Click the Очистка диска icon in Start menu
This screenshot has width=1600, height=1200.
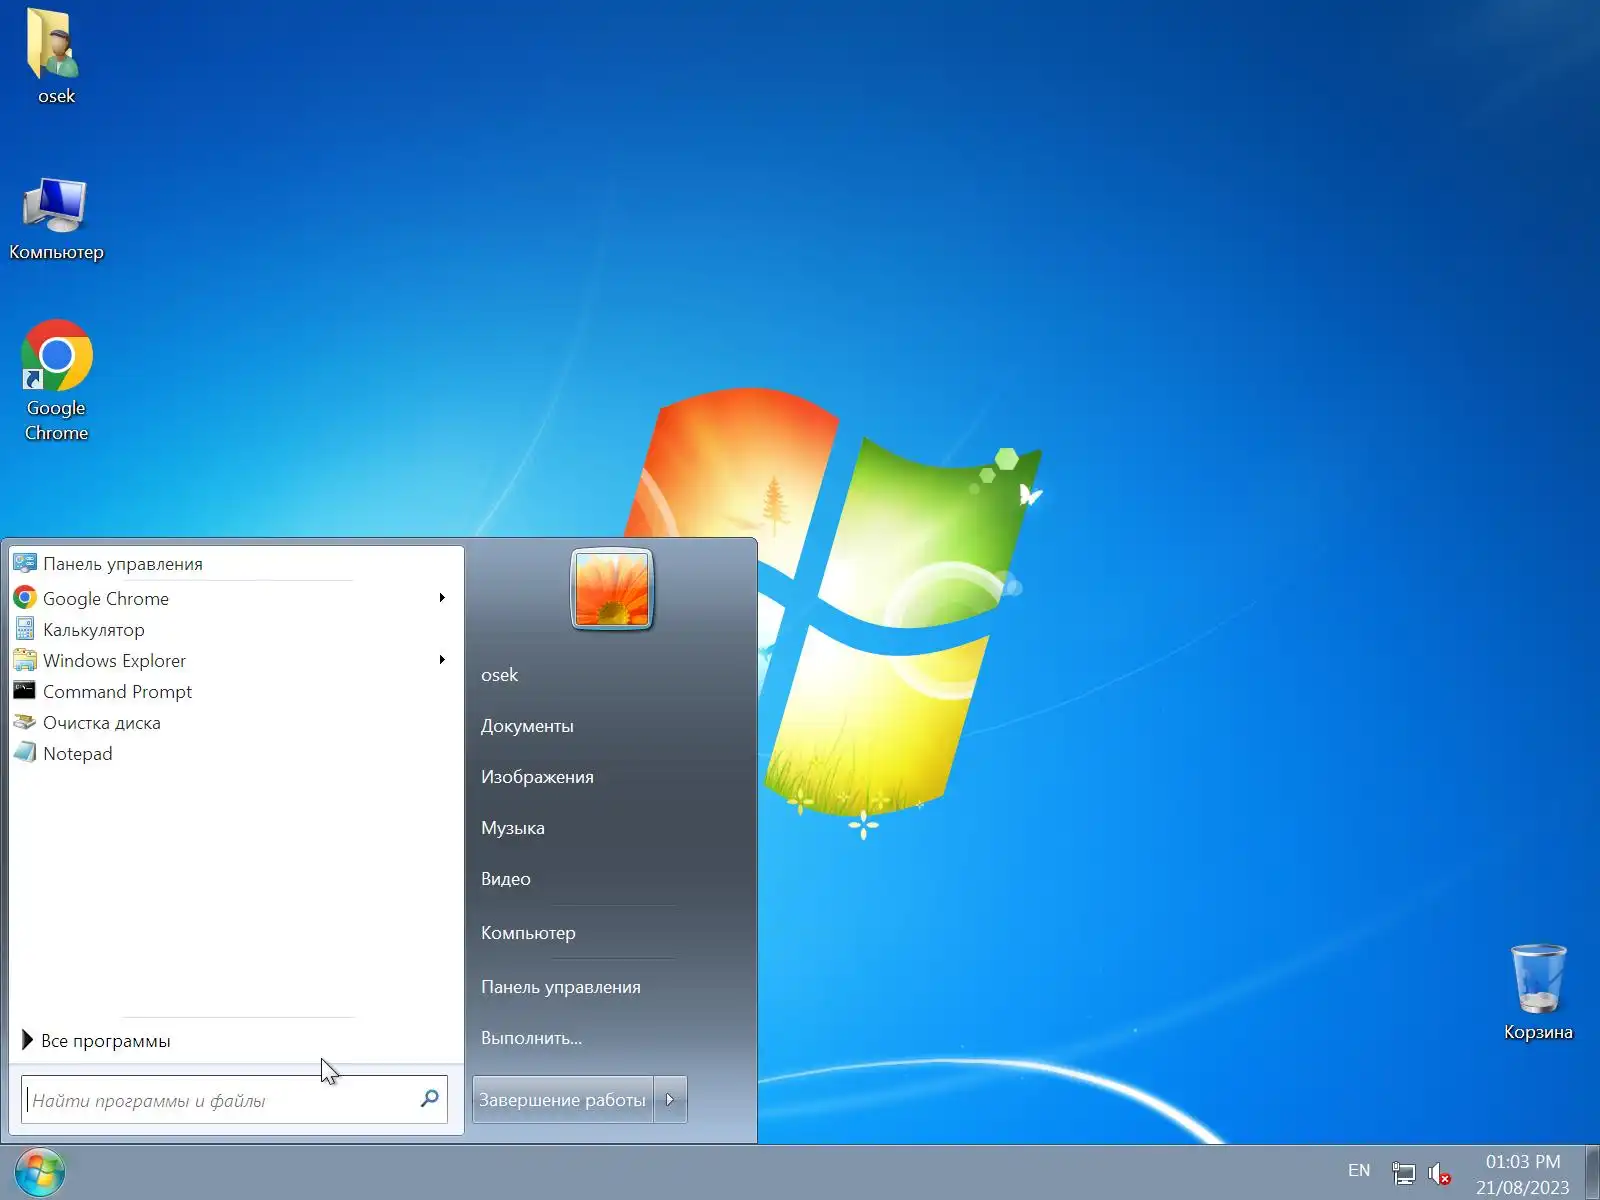(25, 722)
